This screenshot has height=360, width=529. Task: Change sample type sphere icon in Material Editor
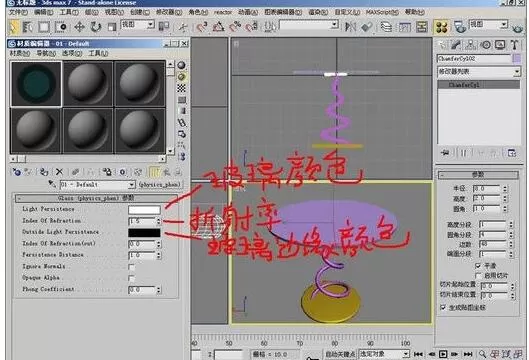pos(182,65)
